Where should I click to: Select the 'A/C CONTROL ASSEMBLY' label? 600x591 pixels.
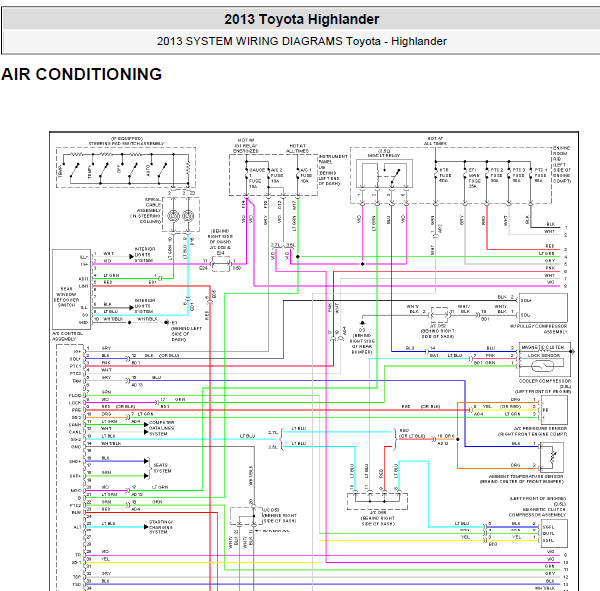pyautogui.click(x=67, y=336)
